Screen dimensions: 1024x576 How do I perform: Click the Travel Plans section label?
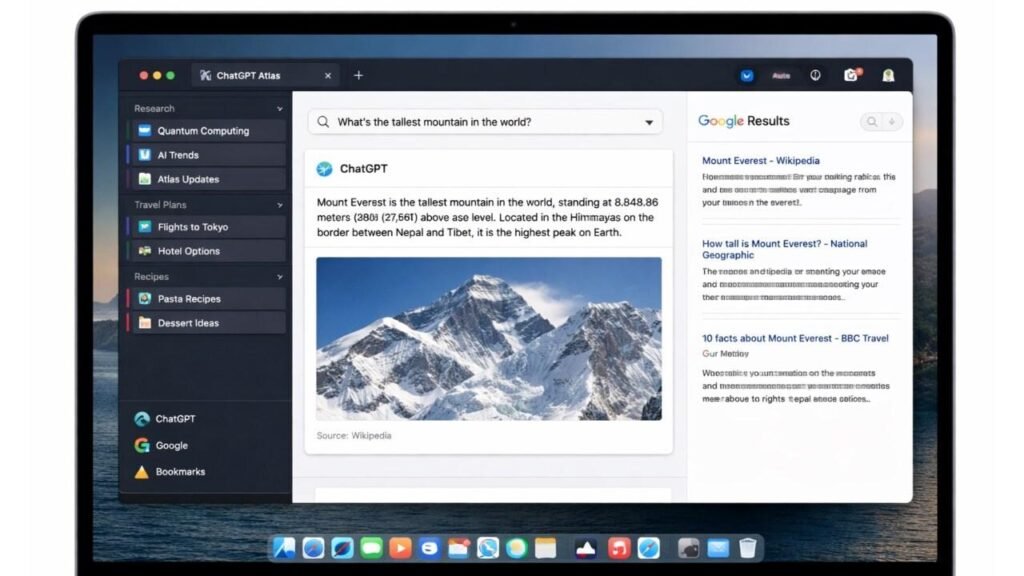point(160,204)
